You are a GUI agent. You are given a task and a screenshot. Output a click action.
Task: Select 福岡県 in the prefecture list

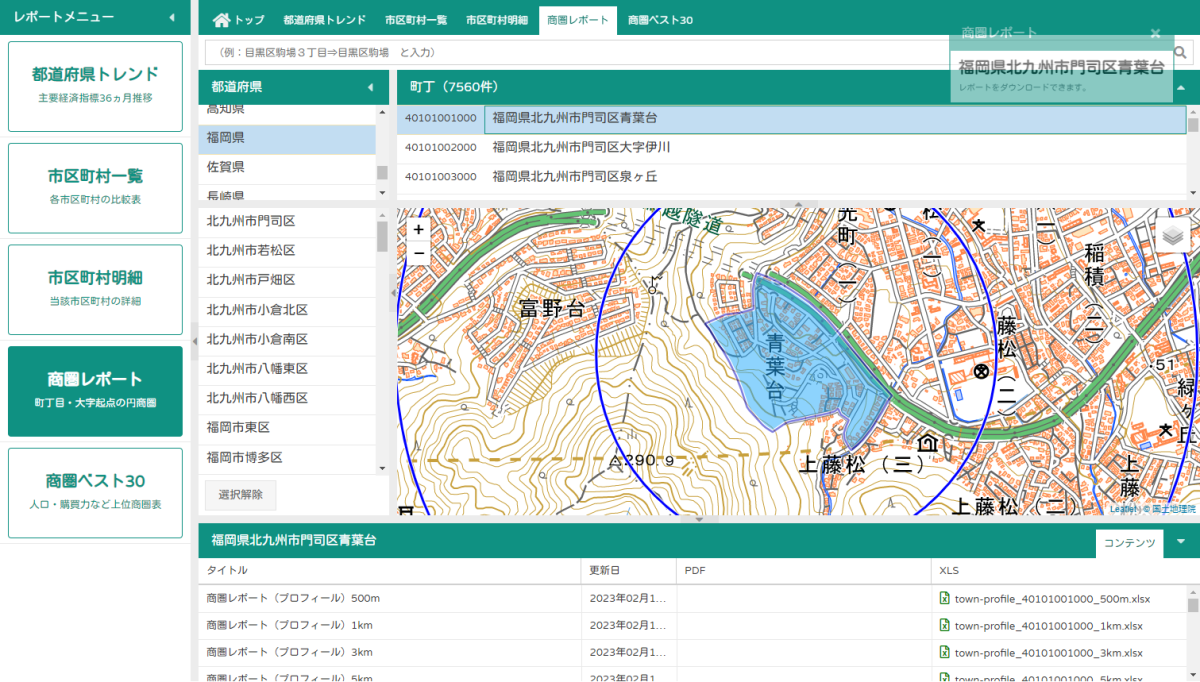point(287,138)
